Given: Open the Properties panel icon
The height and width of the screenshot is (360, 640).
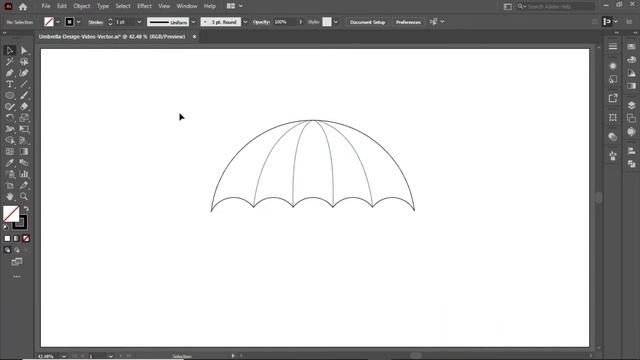Looking at the screenshot, I should [613, 46].
